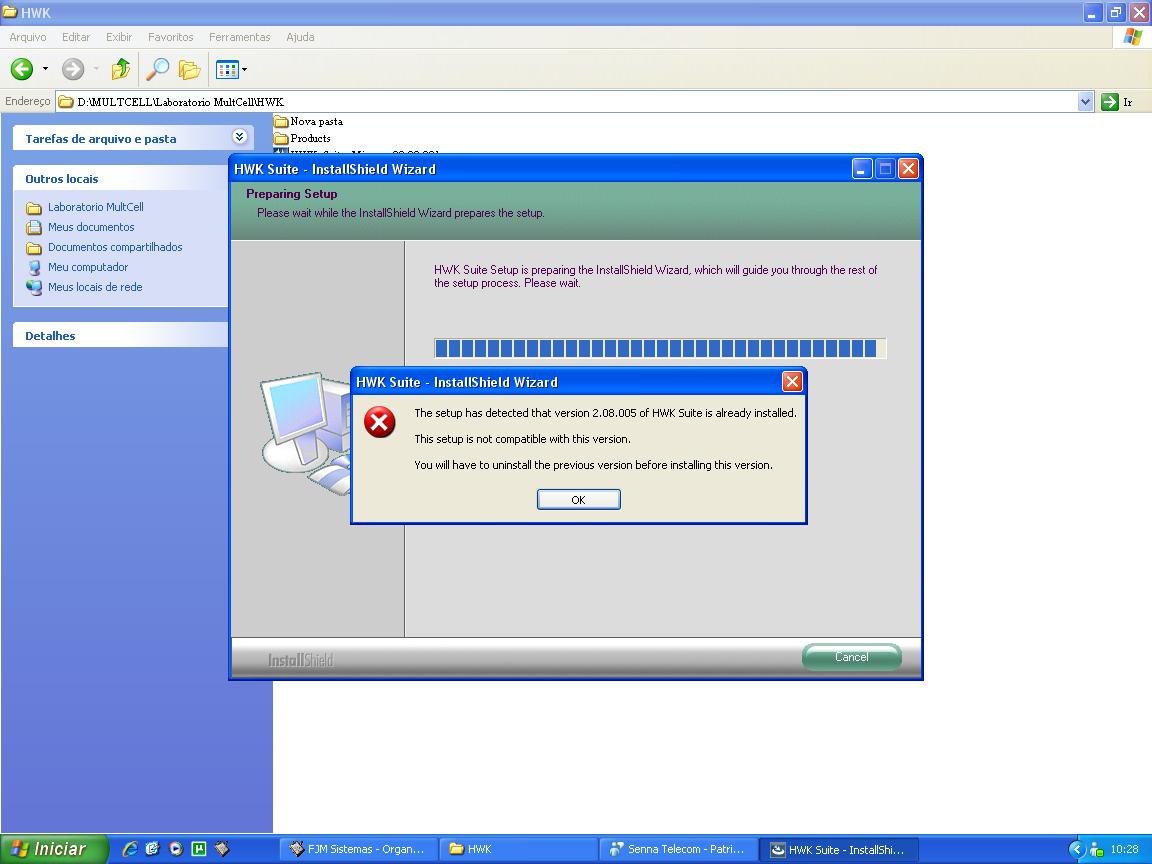Click the green Back arrow in Explorer toolbar
Image resolution: width=1152 pixels, height=864 pixels.
[x=22, y=69]
